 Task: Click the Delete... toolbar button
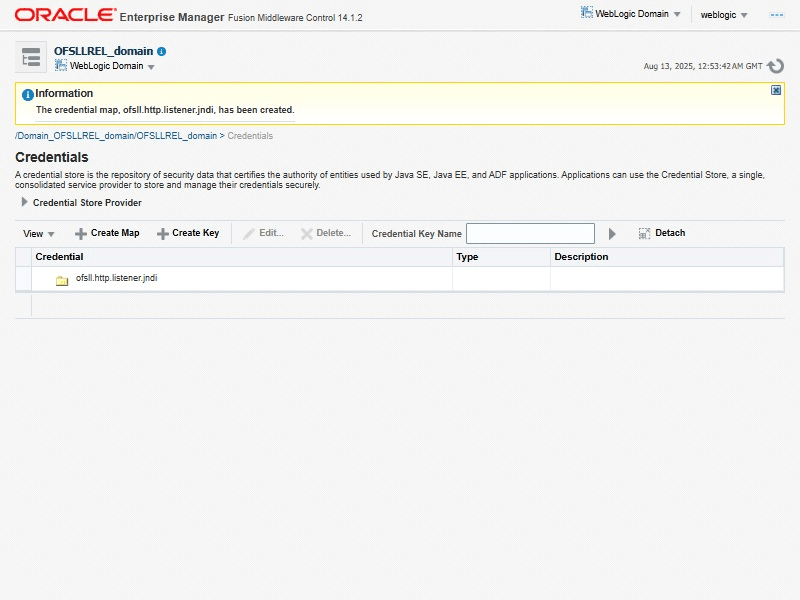pyautogui.click(x=326, y=233)
